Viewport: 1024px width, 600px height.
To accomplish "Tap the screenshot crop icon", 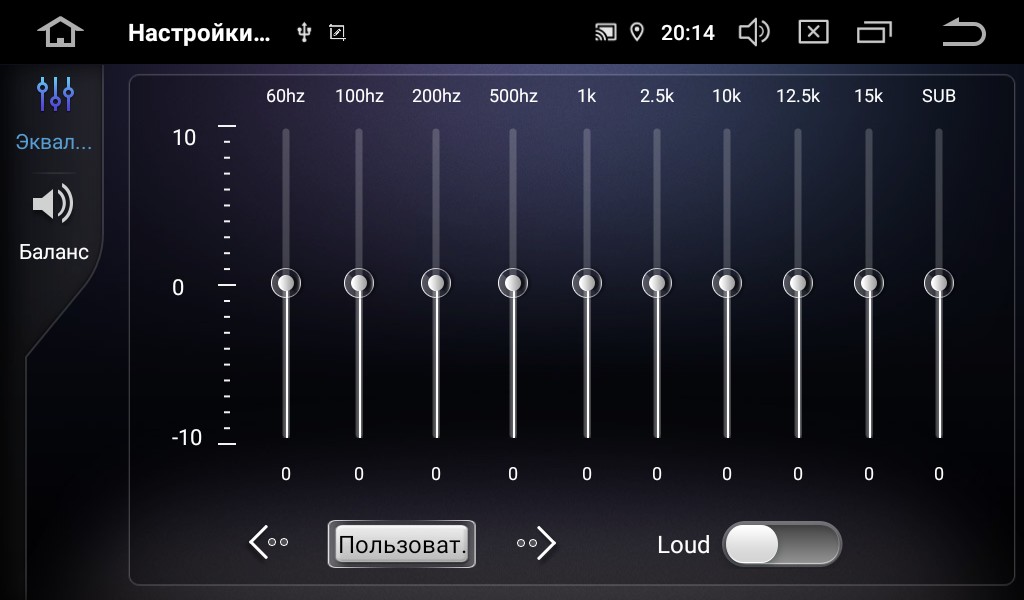I will click(x=337, y=33).
